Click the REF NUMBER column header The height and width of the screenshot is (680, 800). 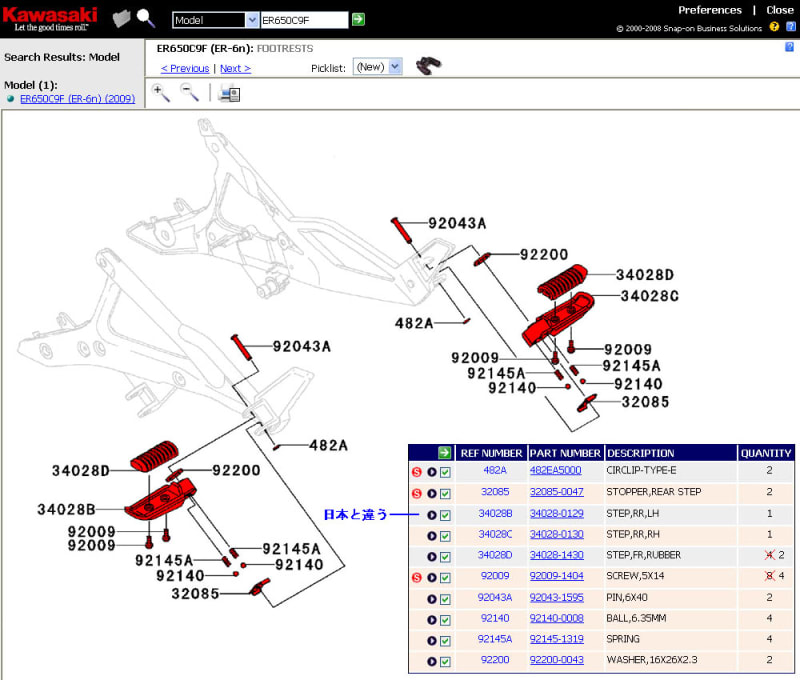point(491,453)
